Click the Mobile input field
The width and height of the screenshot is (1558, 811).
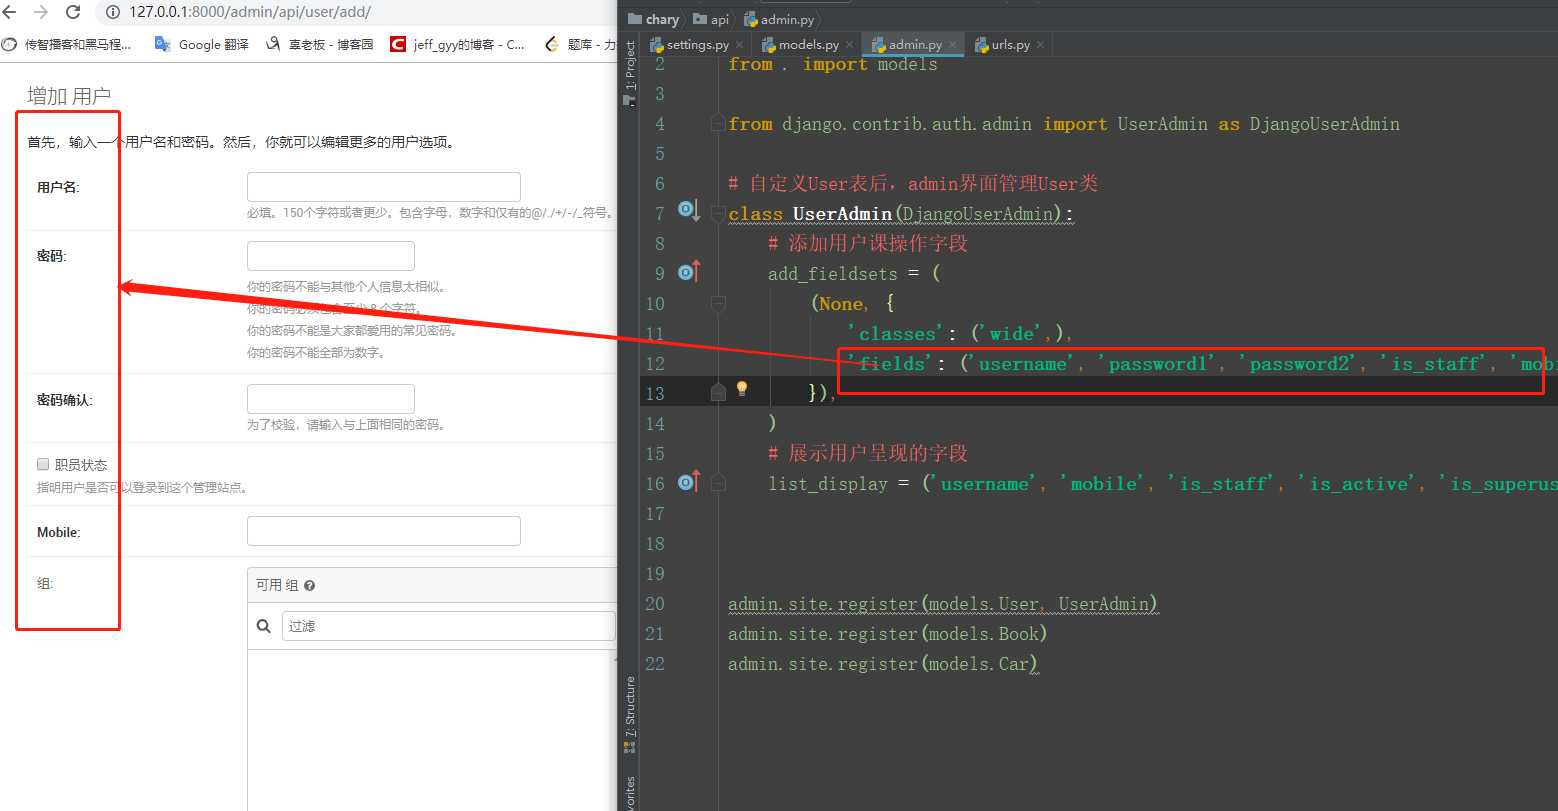(384, 531)
